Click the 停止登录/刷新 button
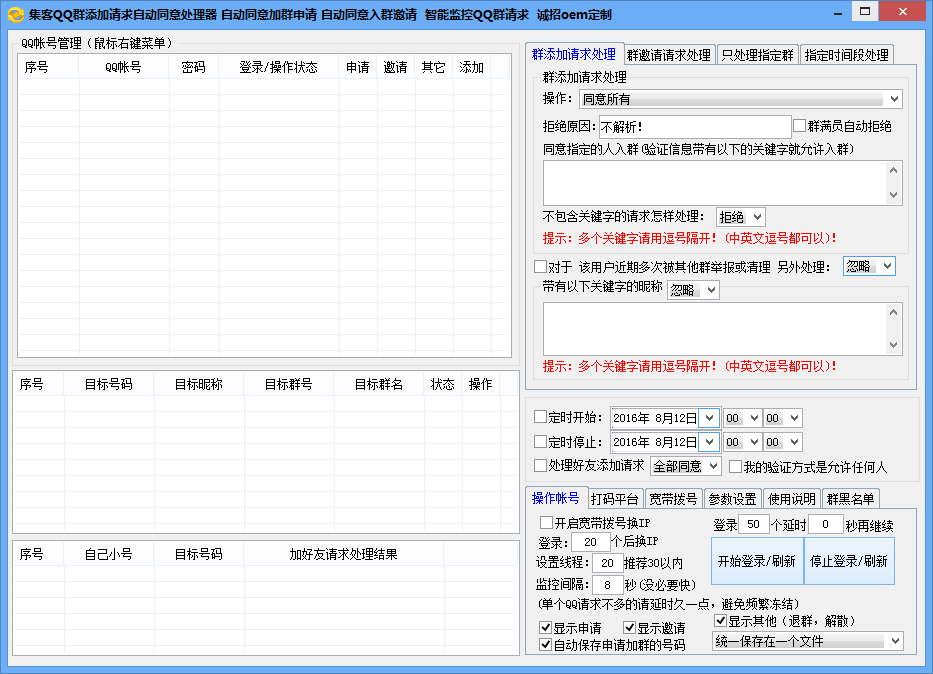Image resolution: width=933 pixels, height=674 pixels. tap(849, 561)
